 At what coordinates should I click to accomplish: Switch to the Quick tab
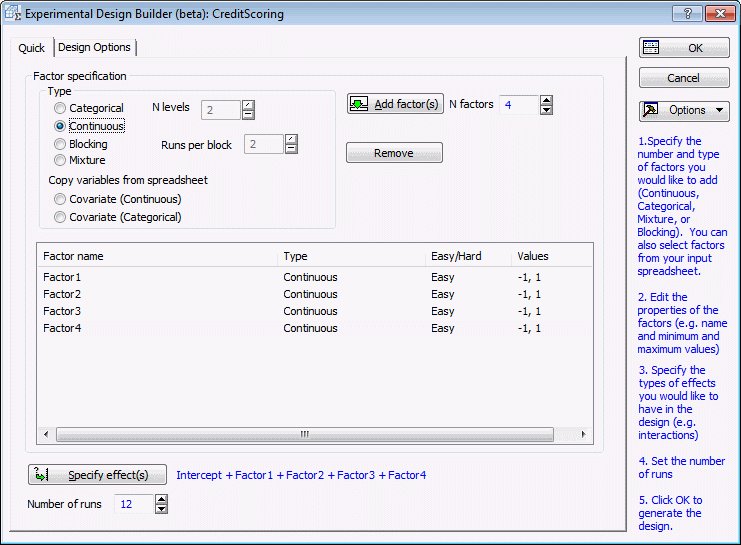31,48
